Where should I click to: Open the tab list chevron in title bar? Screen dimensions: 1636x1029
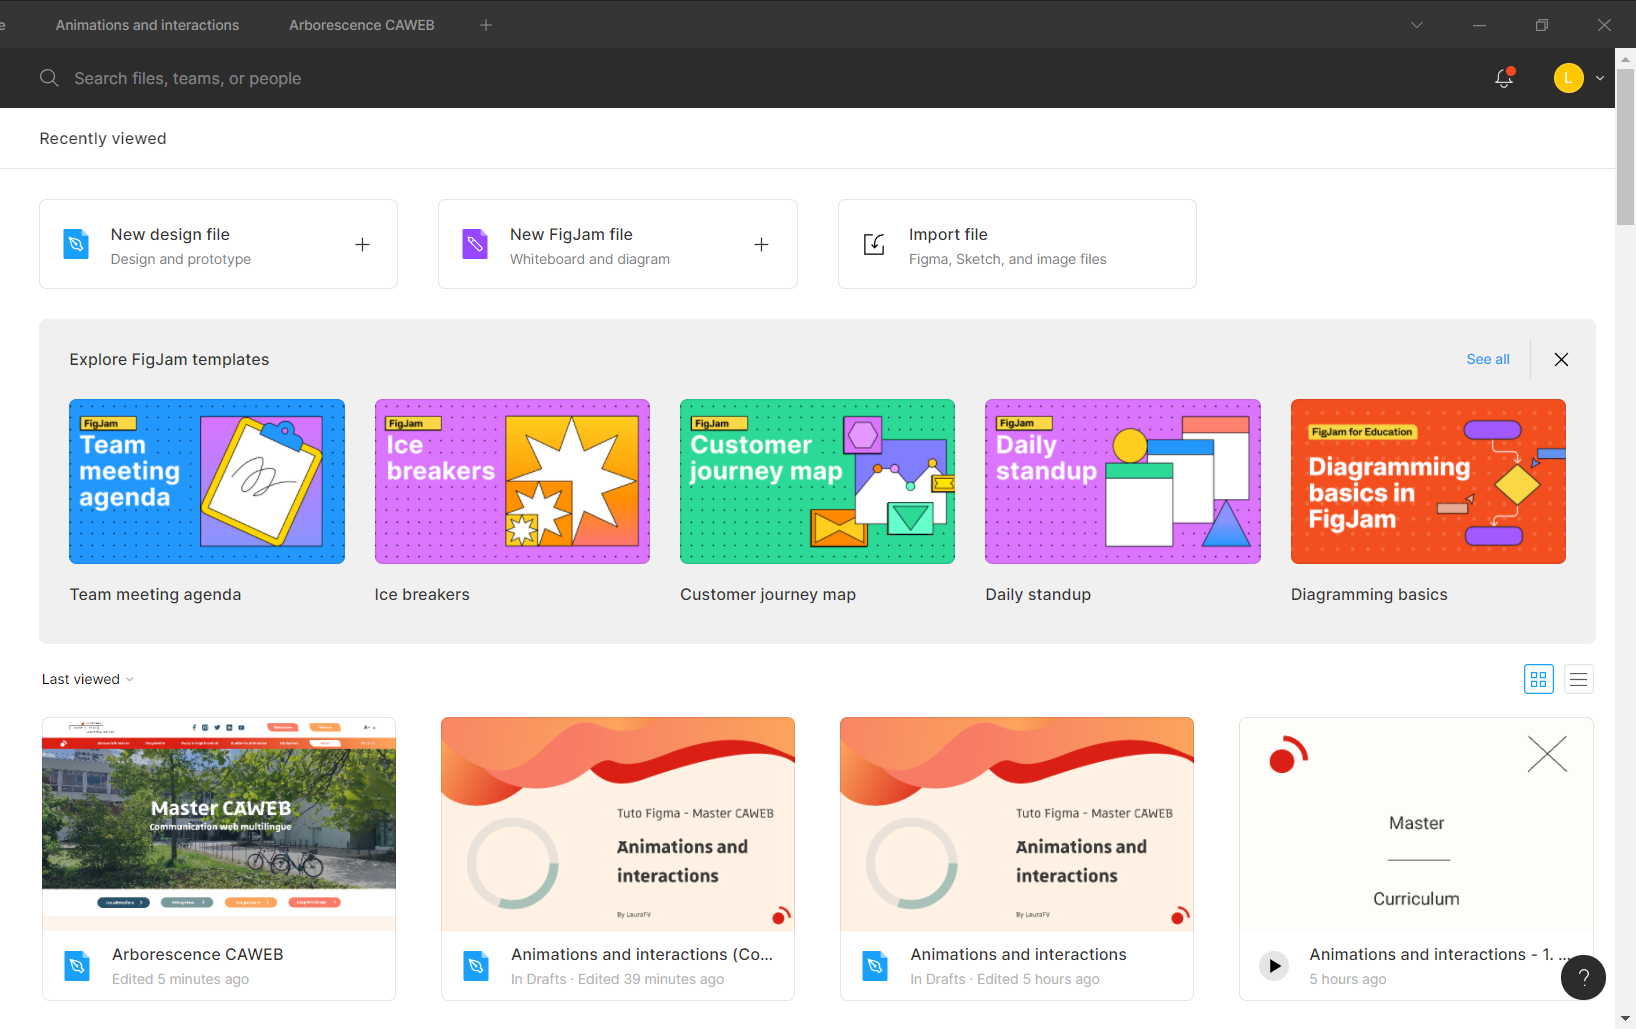1416,25
